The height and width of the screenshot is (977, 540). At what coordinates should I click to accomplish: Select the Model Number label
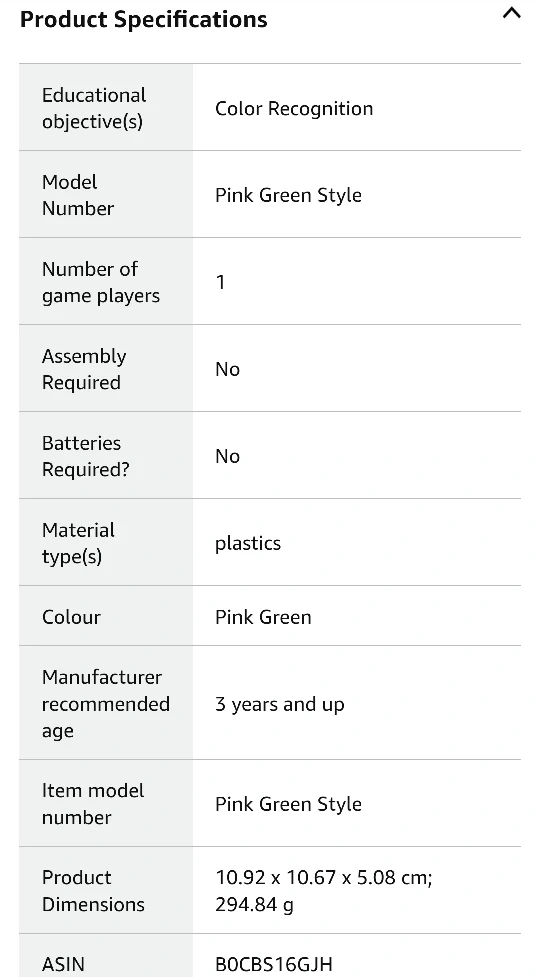[x=78, y=195]
